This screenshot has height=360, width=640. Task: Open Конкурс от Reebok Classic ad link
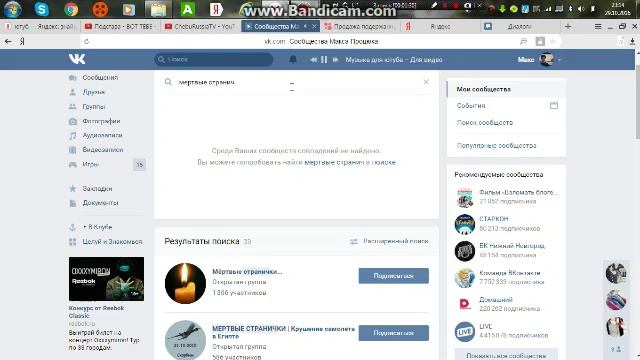96,312
